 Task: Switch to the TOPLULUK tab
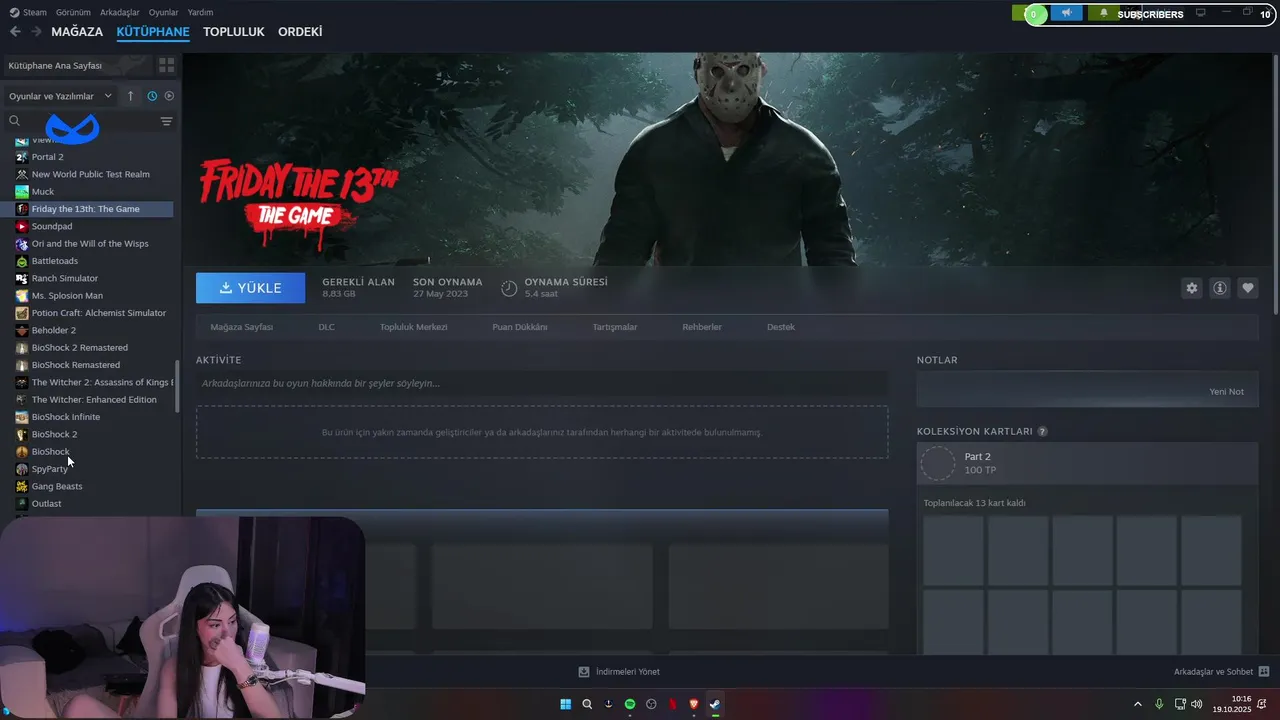tap(234, 32)
